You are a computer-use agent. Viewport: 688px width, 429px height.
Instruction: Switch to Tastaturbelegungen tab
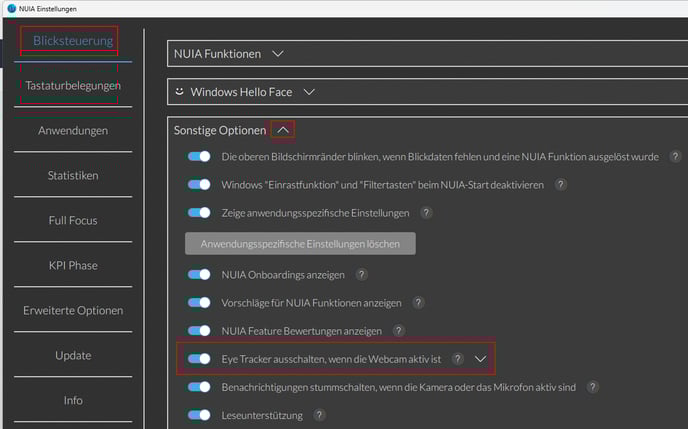tap(73, 86)
